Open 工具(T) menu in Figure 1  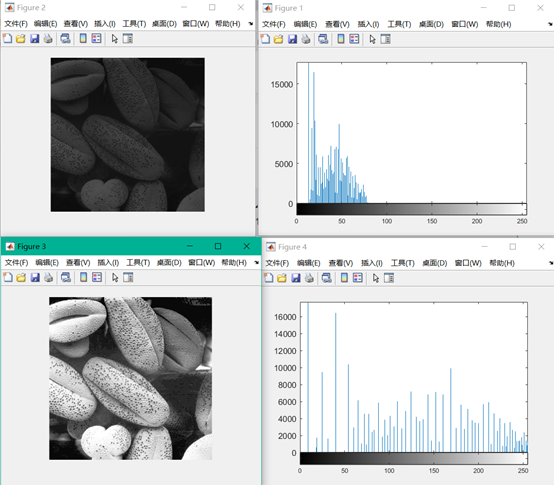[x=399, y=24]
